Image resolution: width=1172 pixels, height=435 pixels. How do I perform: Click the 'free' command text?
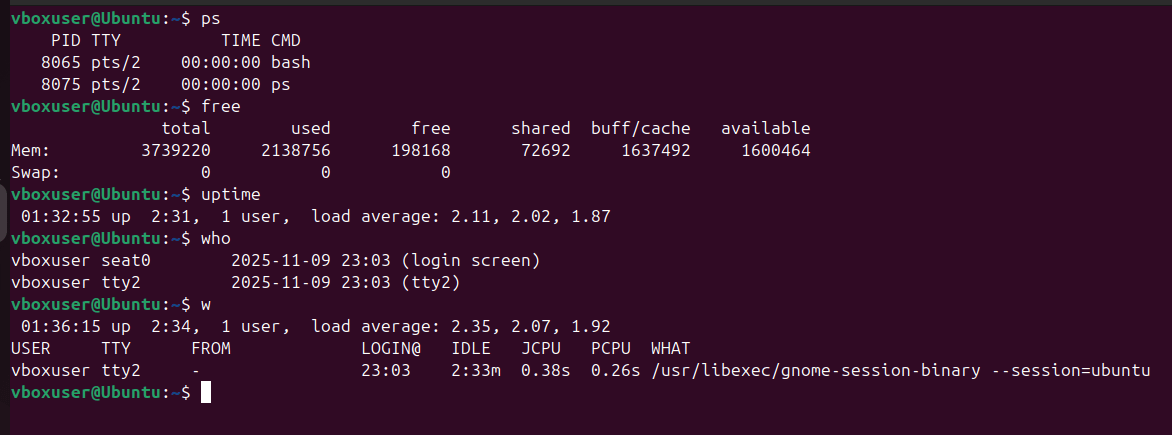pos(221,106)
